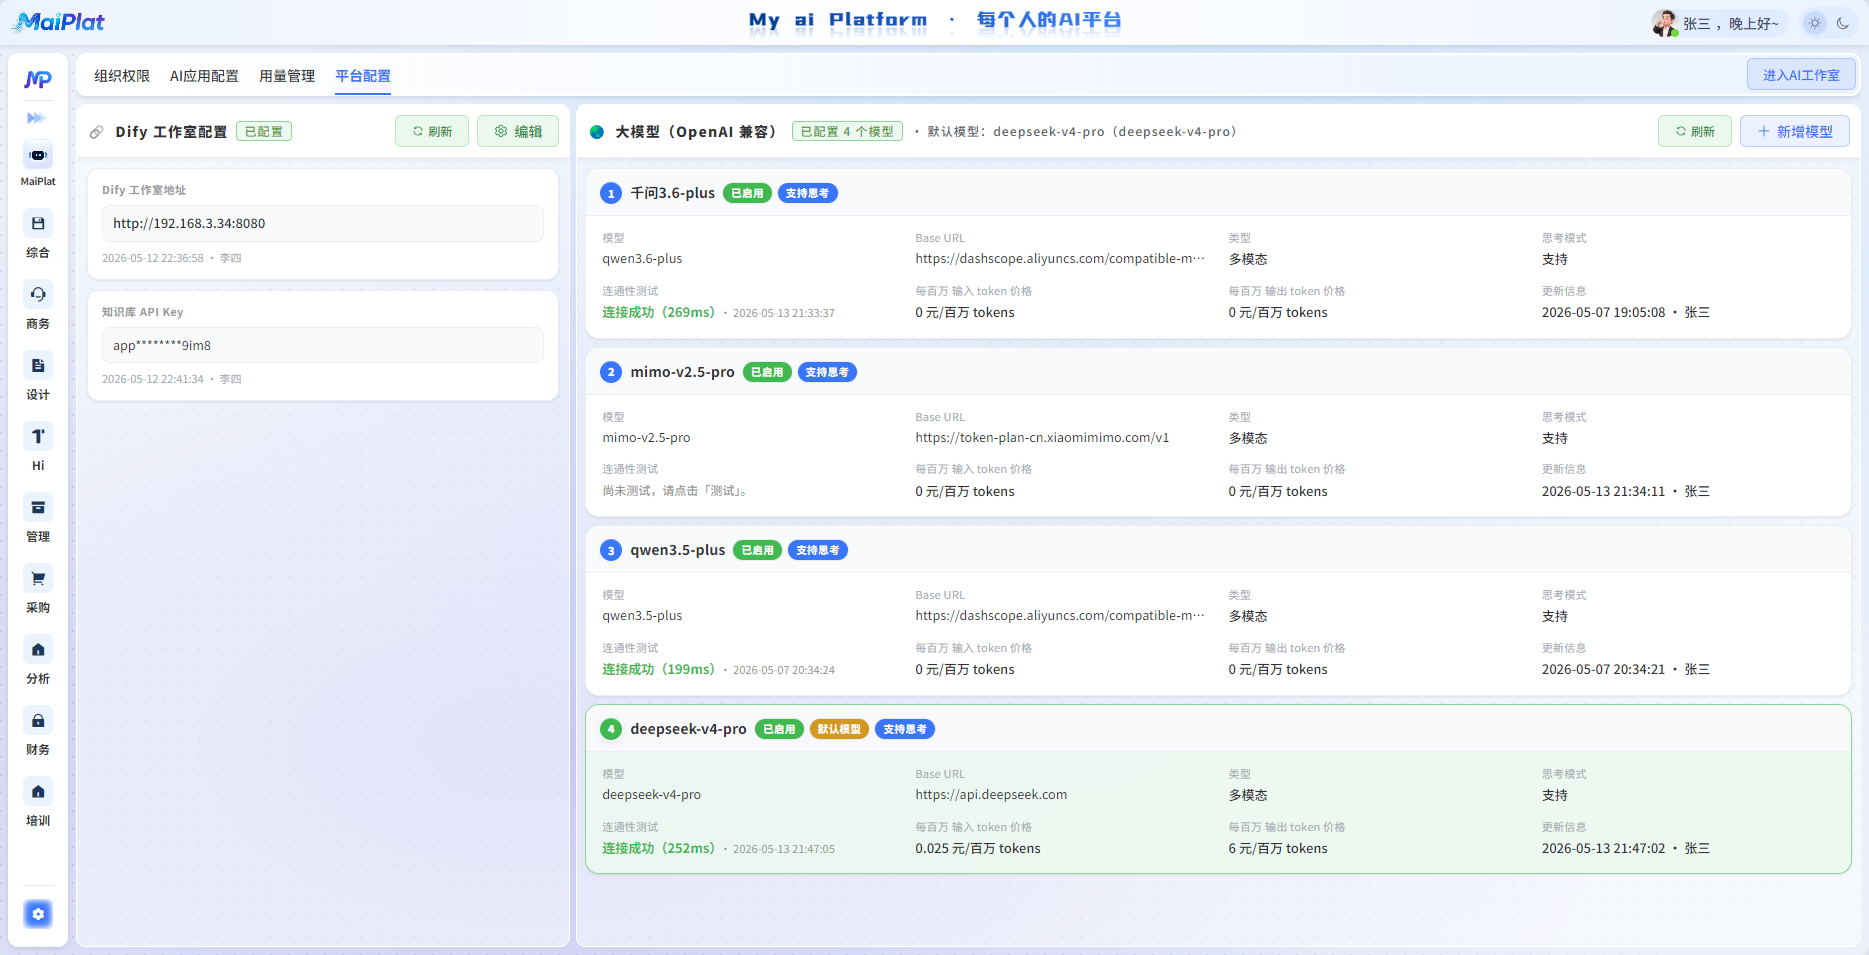The image size is (1869, 955).
Task: Open the MaiPlat robot sidebar icon
Action: [x=38, y=155]
